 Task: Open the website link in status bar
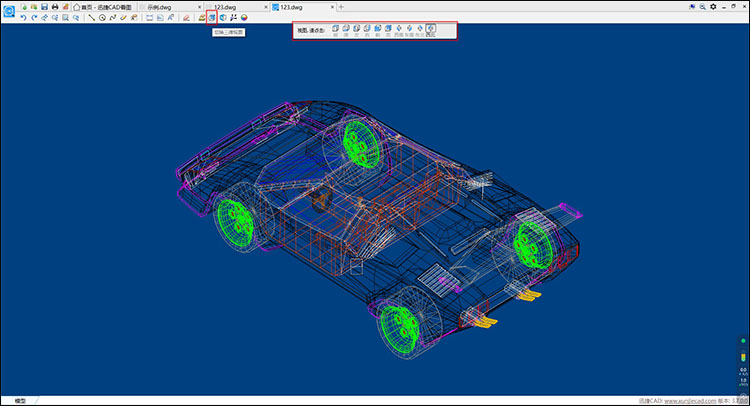690,401
